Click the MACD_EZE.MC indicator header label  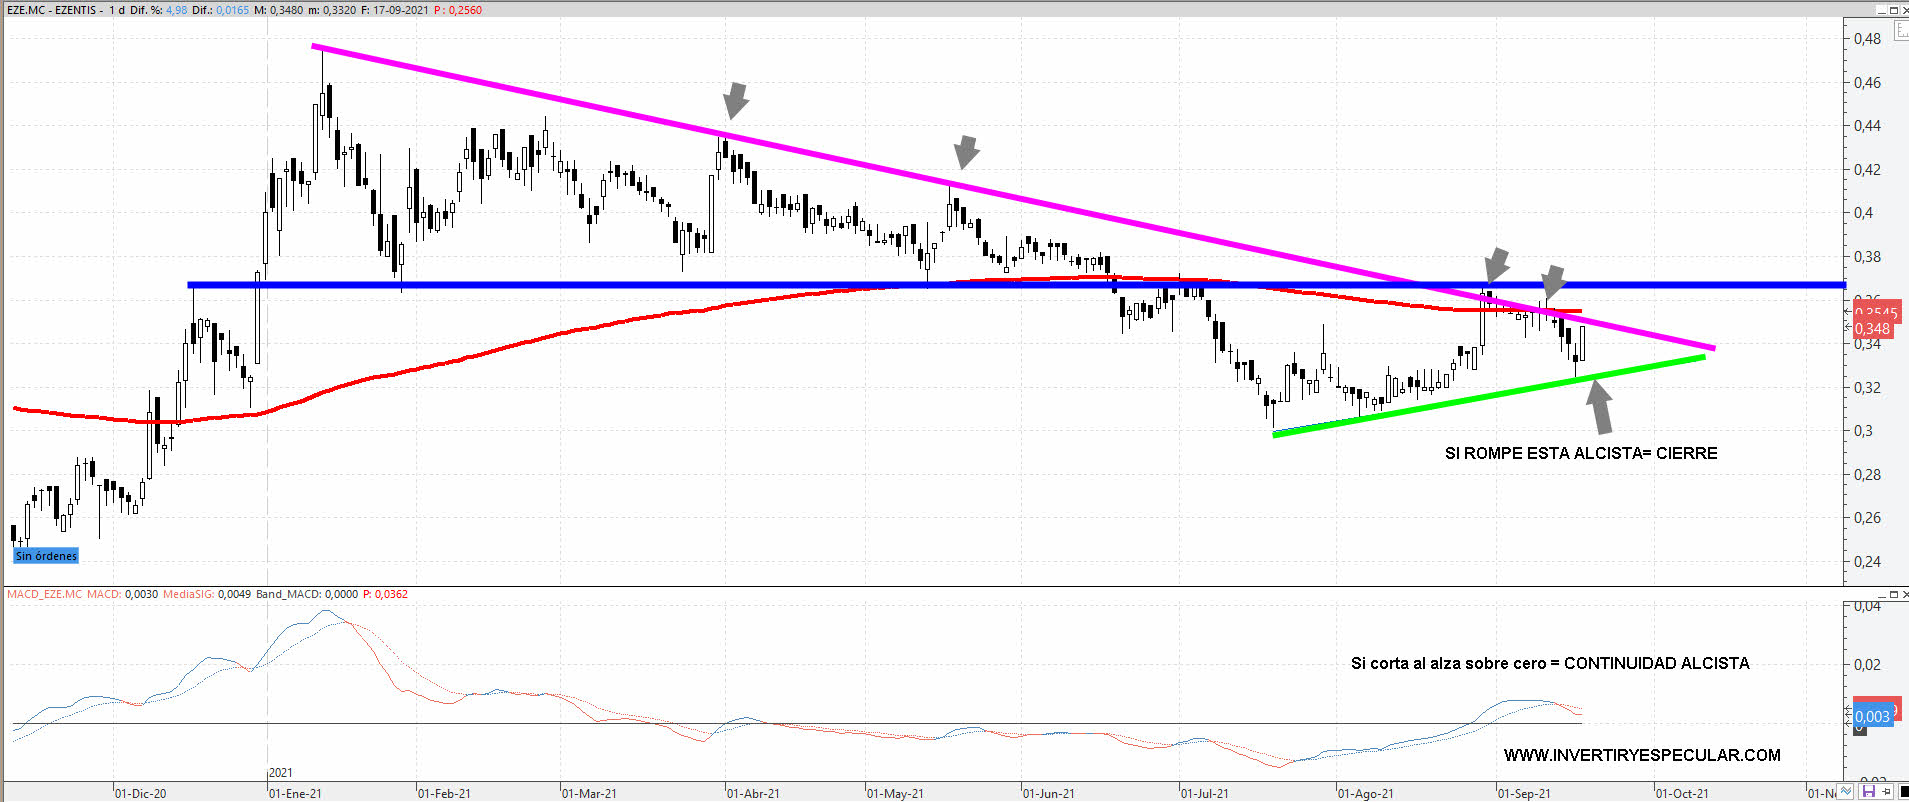[x=44, y=594]
